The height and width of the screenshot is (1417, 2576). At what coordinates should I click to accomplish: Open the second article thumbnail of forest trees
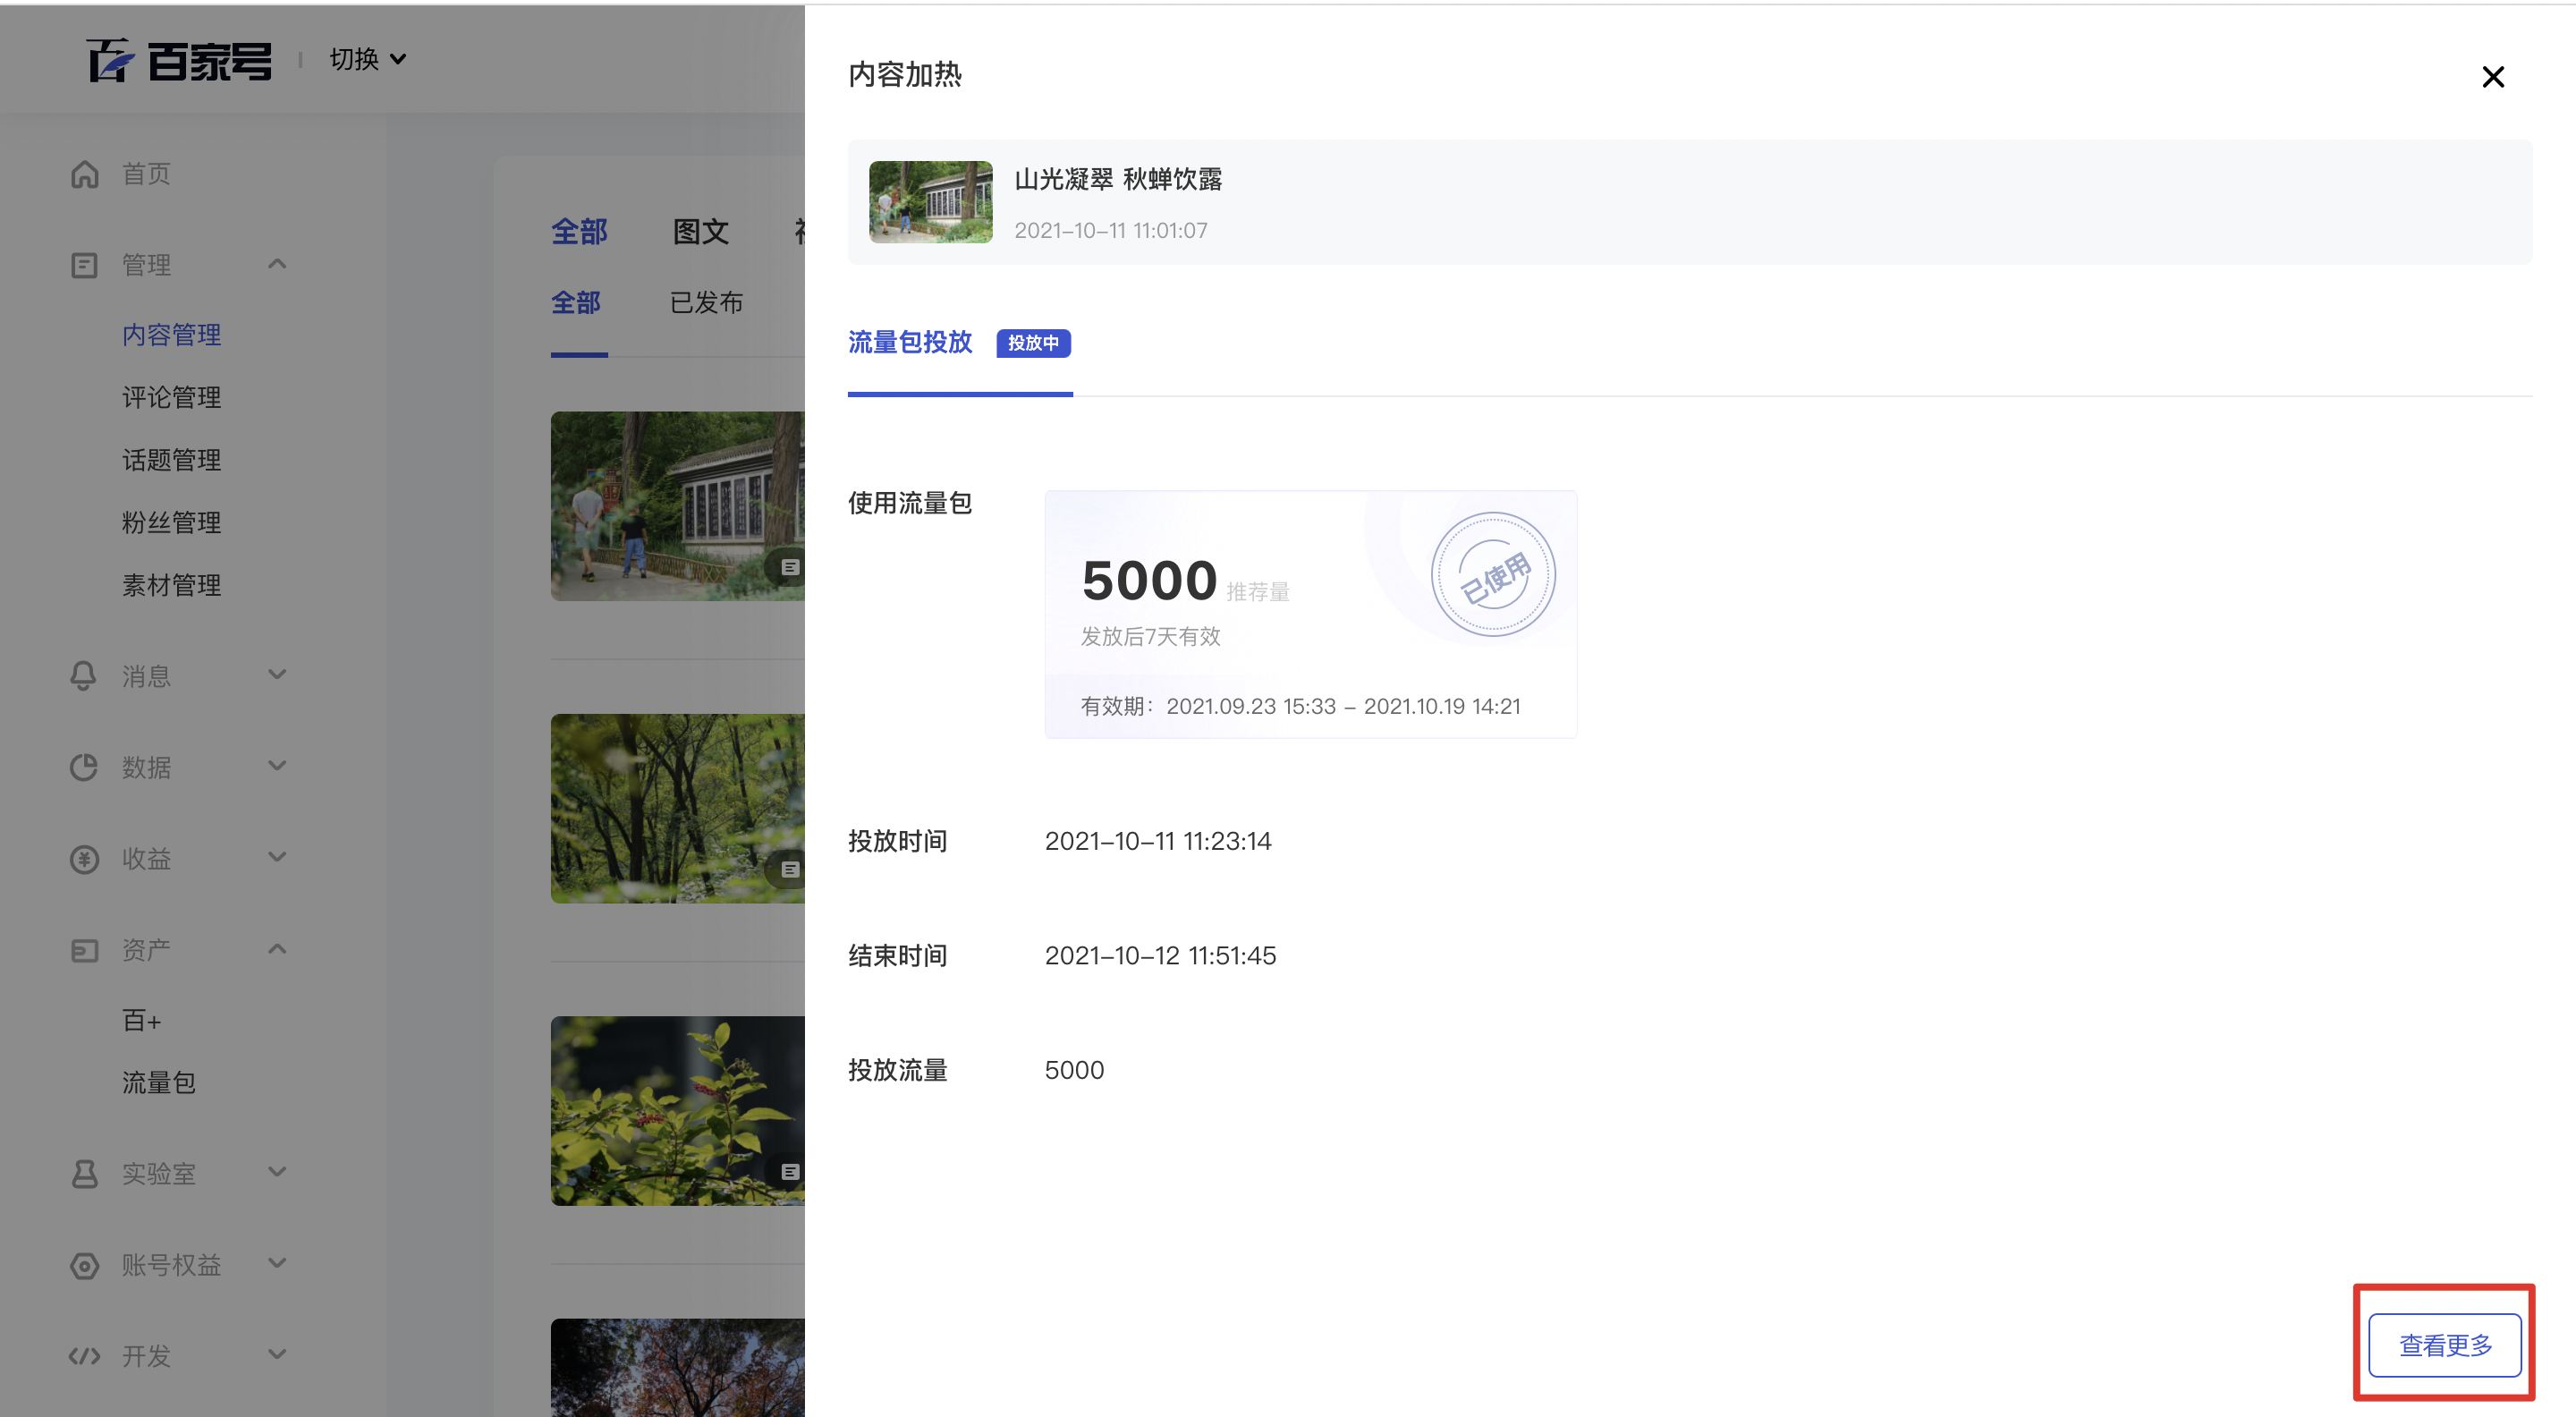(677, 808)
